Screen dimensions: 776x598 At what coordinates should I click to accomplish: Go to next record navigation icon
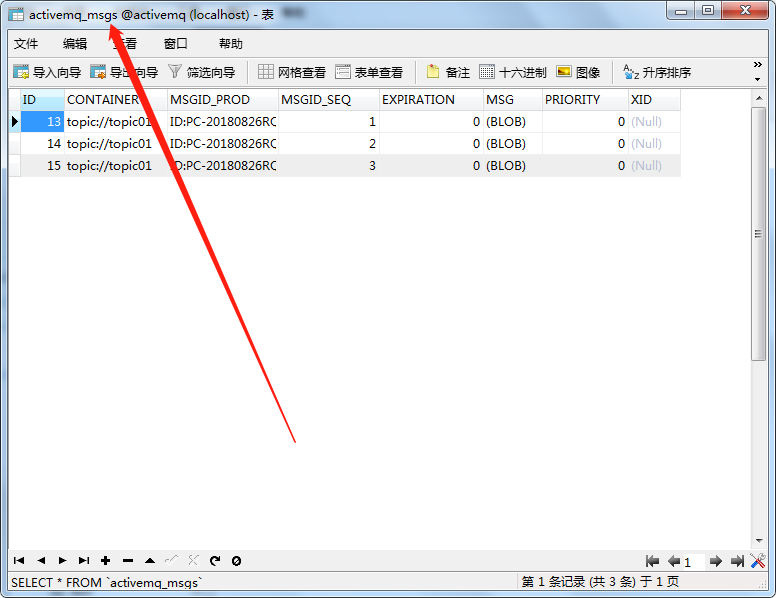pyautogui.click(x=62, y=560)
